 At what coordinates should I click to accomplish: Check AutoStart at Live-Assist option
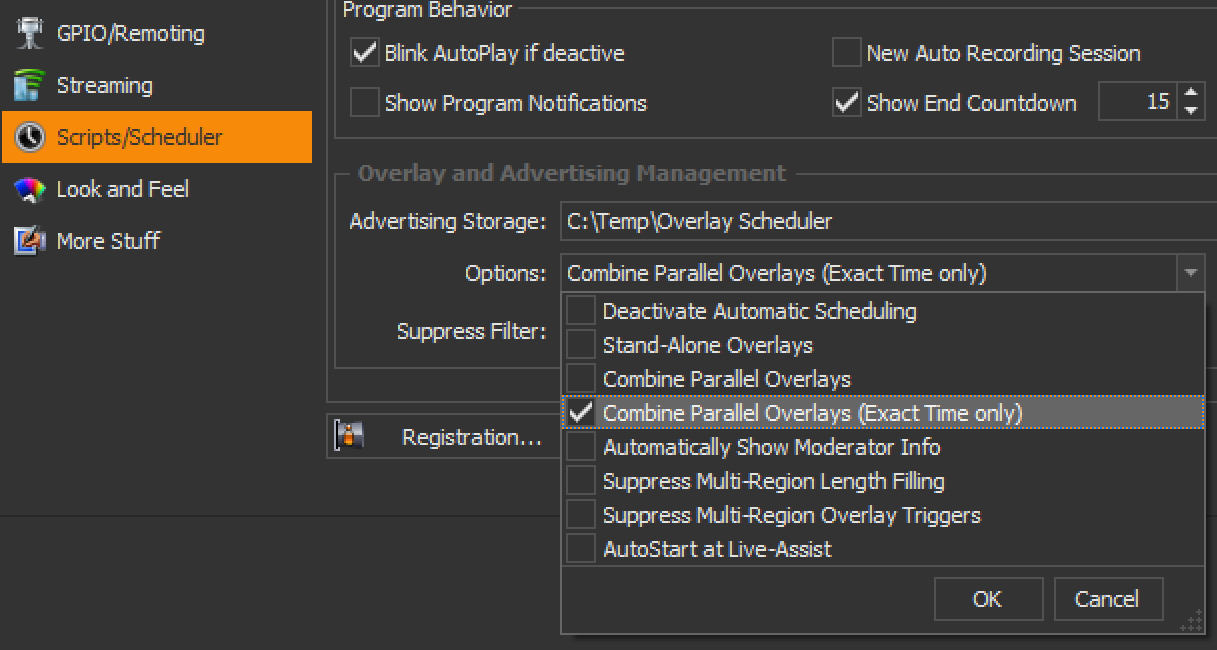tap(581, 549)
